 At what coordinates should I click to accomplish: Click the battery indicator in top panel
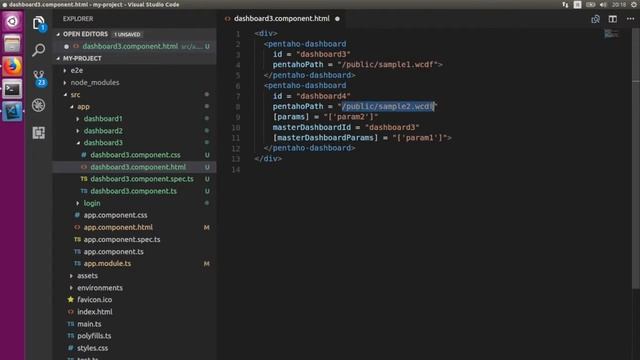tap(590, 4)
